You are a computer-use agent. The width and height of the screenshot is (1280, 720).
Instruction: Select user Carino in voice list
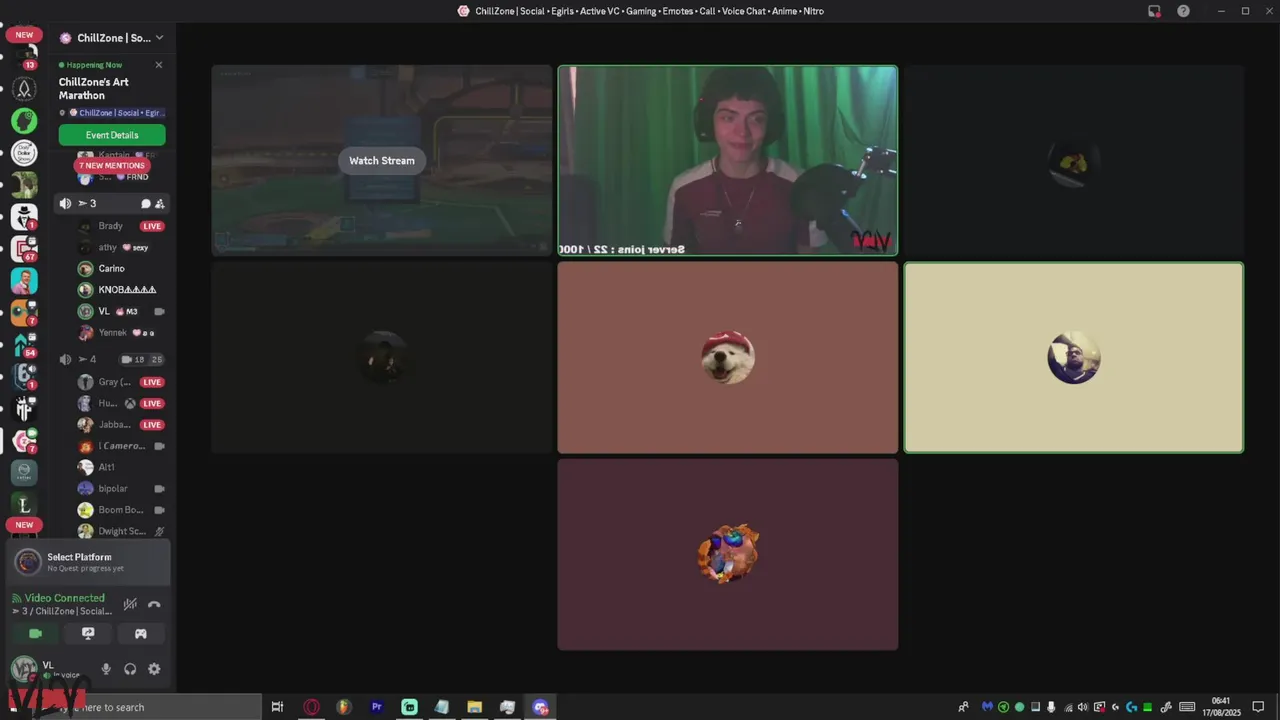[x=122, y=269]
